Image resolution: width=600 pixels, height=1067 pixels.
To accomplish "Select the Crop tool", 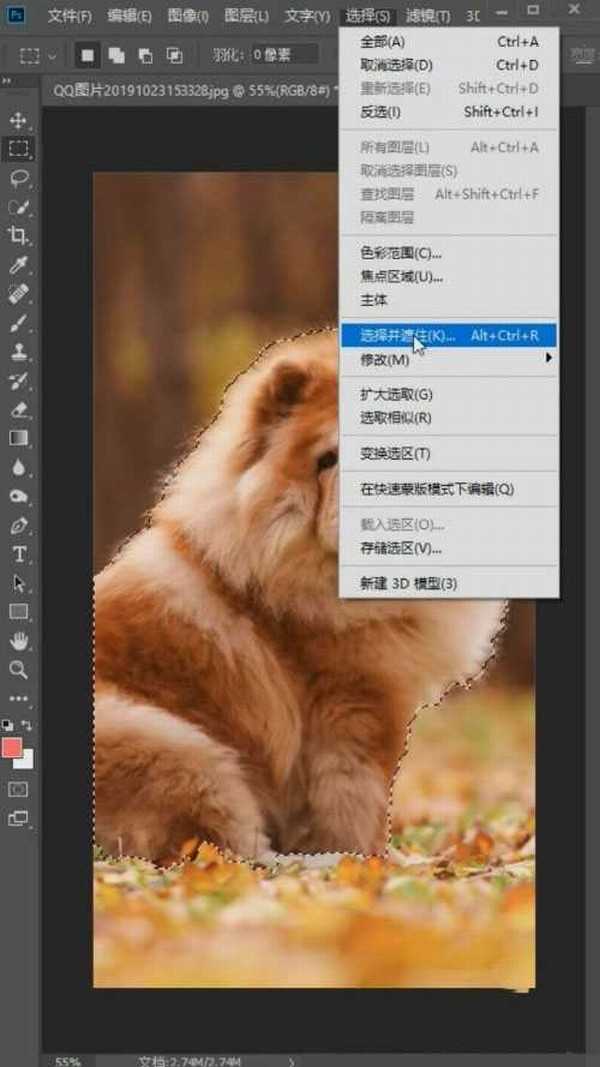I will coord(18,236).
